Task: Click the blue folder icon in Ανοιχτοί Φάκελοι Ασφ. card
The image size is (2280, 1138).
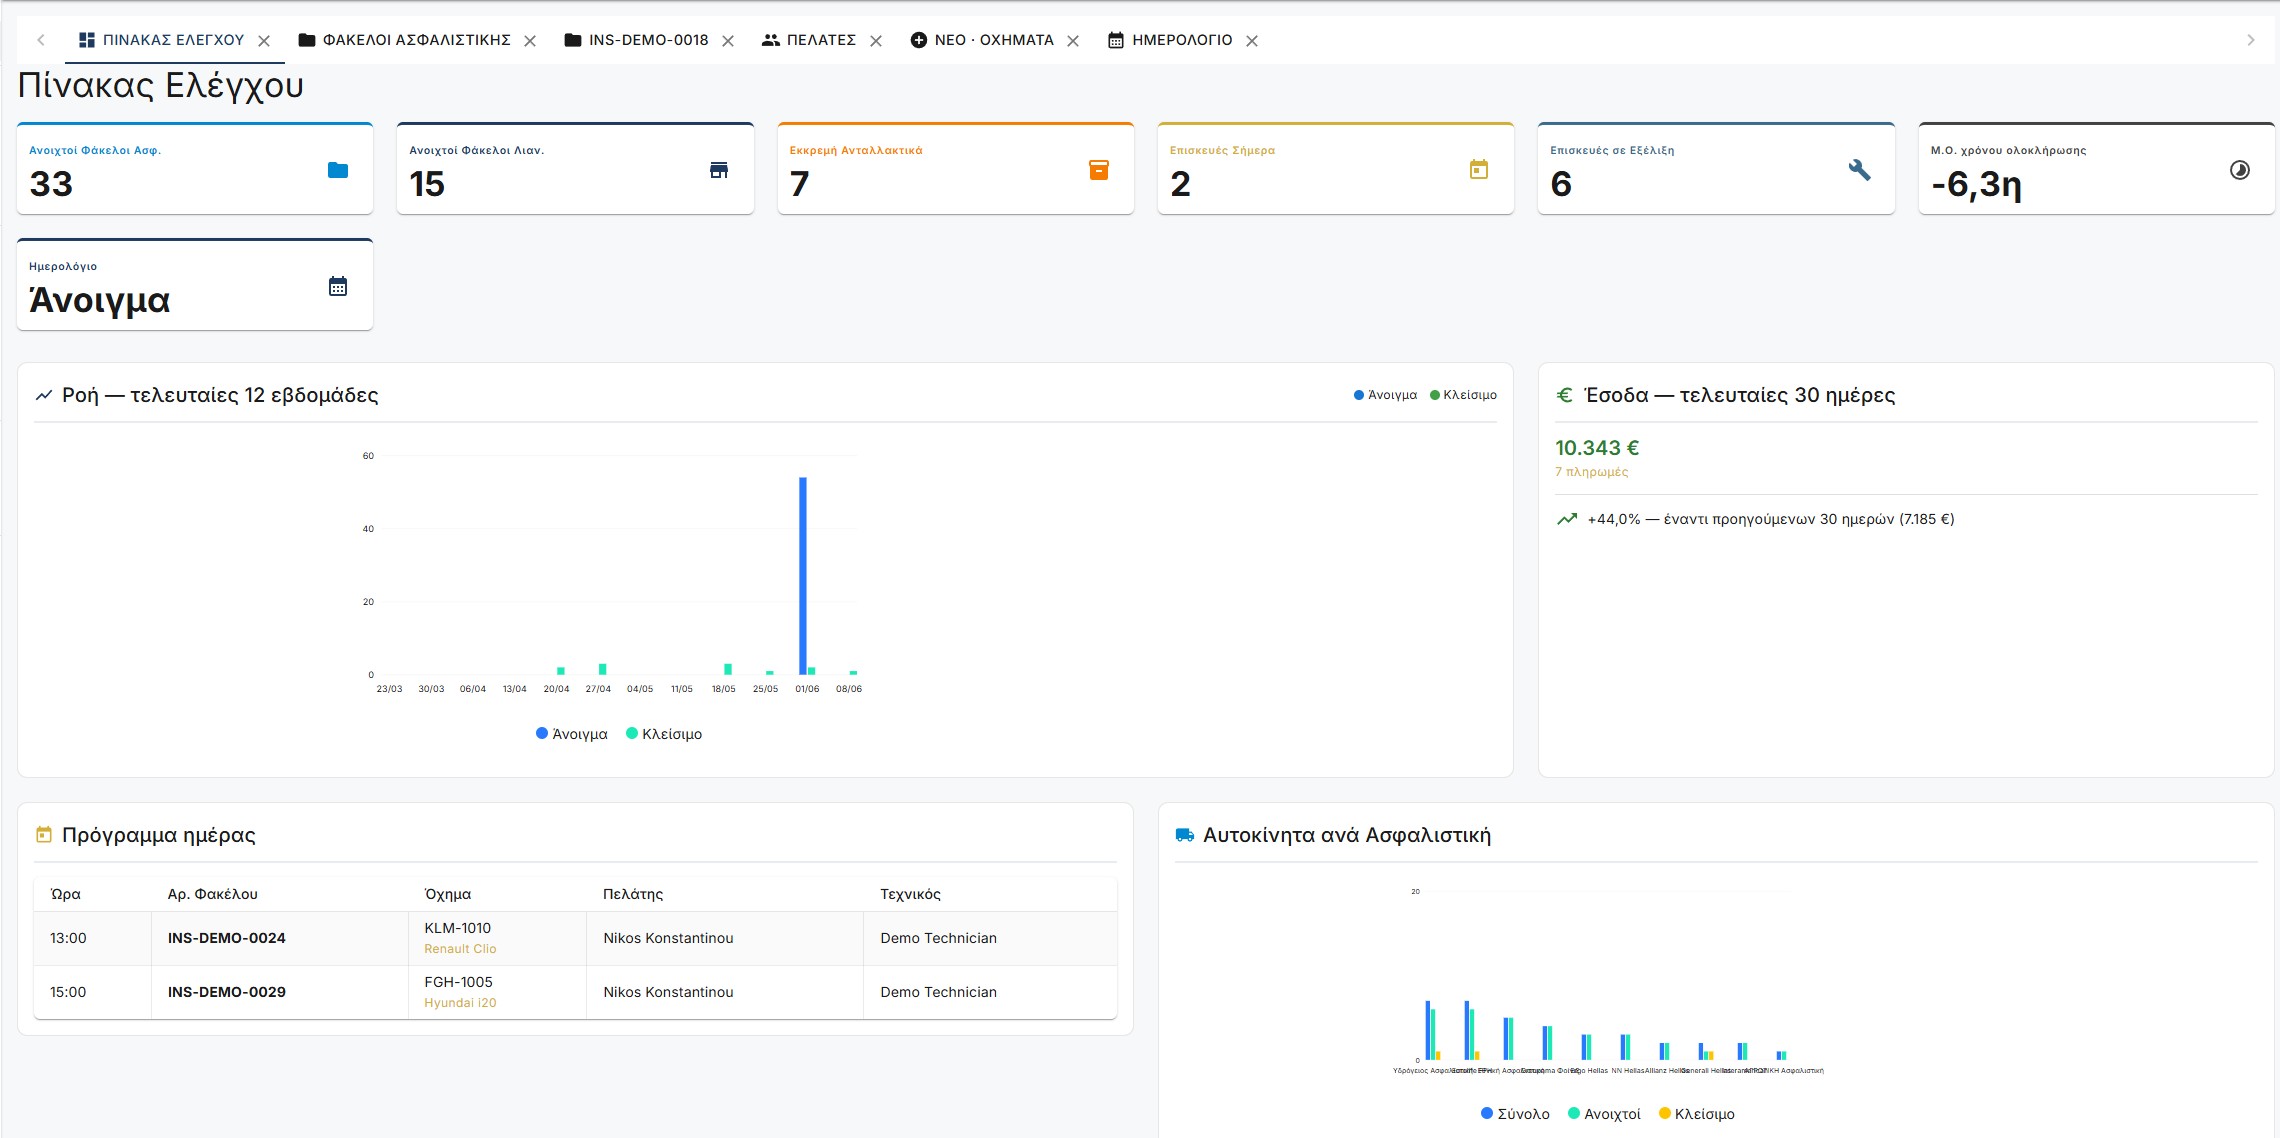Action: pyautogui.click(x=338, y=170)
